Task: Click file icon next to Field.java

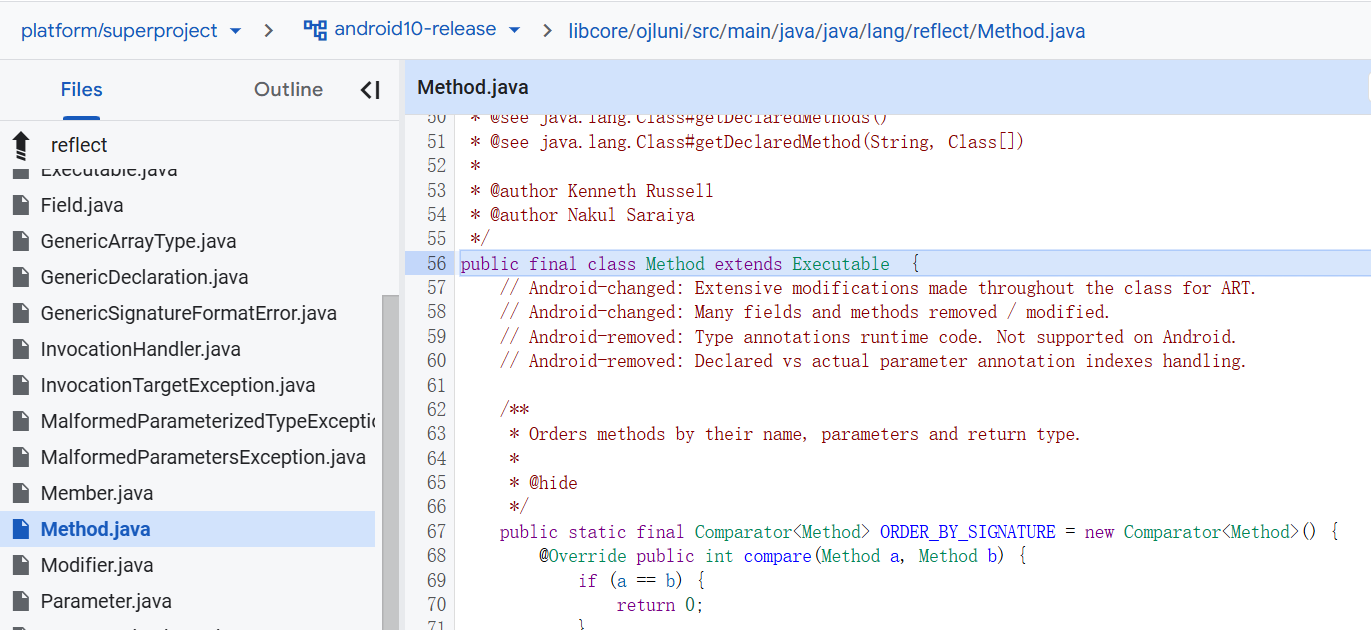Action: (20, 205)
